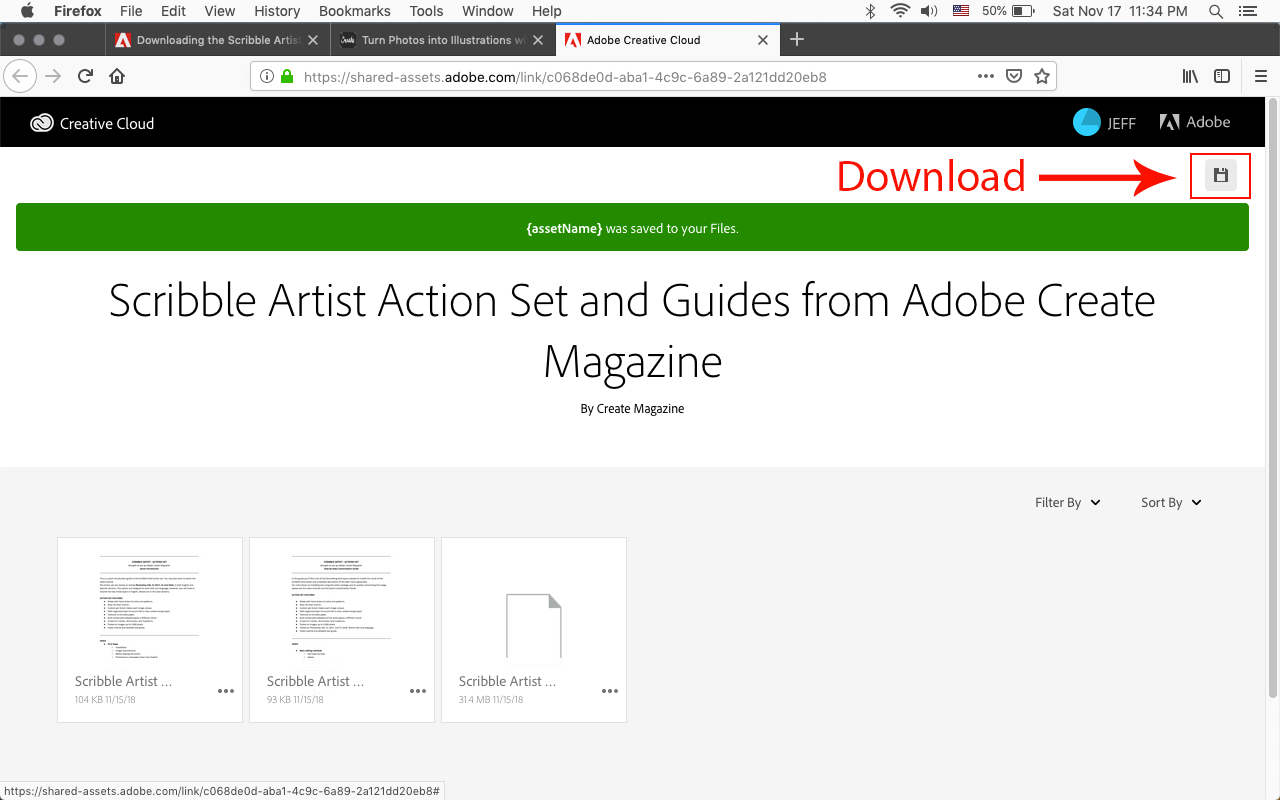
Task: Open the Bookmarks menu
Action: (355, 11)
